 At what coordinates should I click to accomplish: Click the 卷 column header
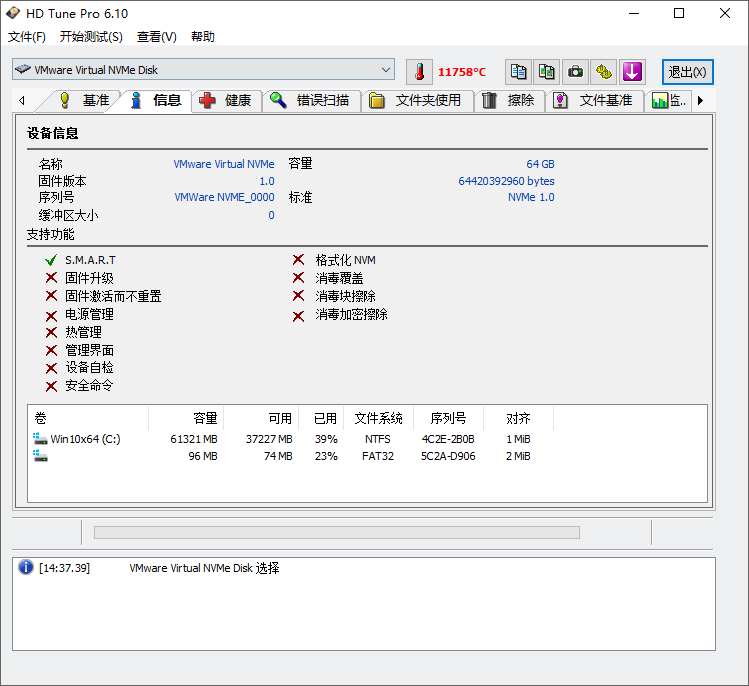point(88,418)
